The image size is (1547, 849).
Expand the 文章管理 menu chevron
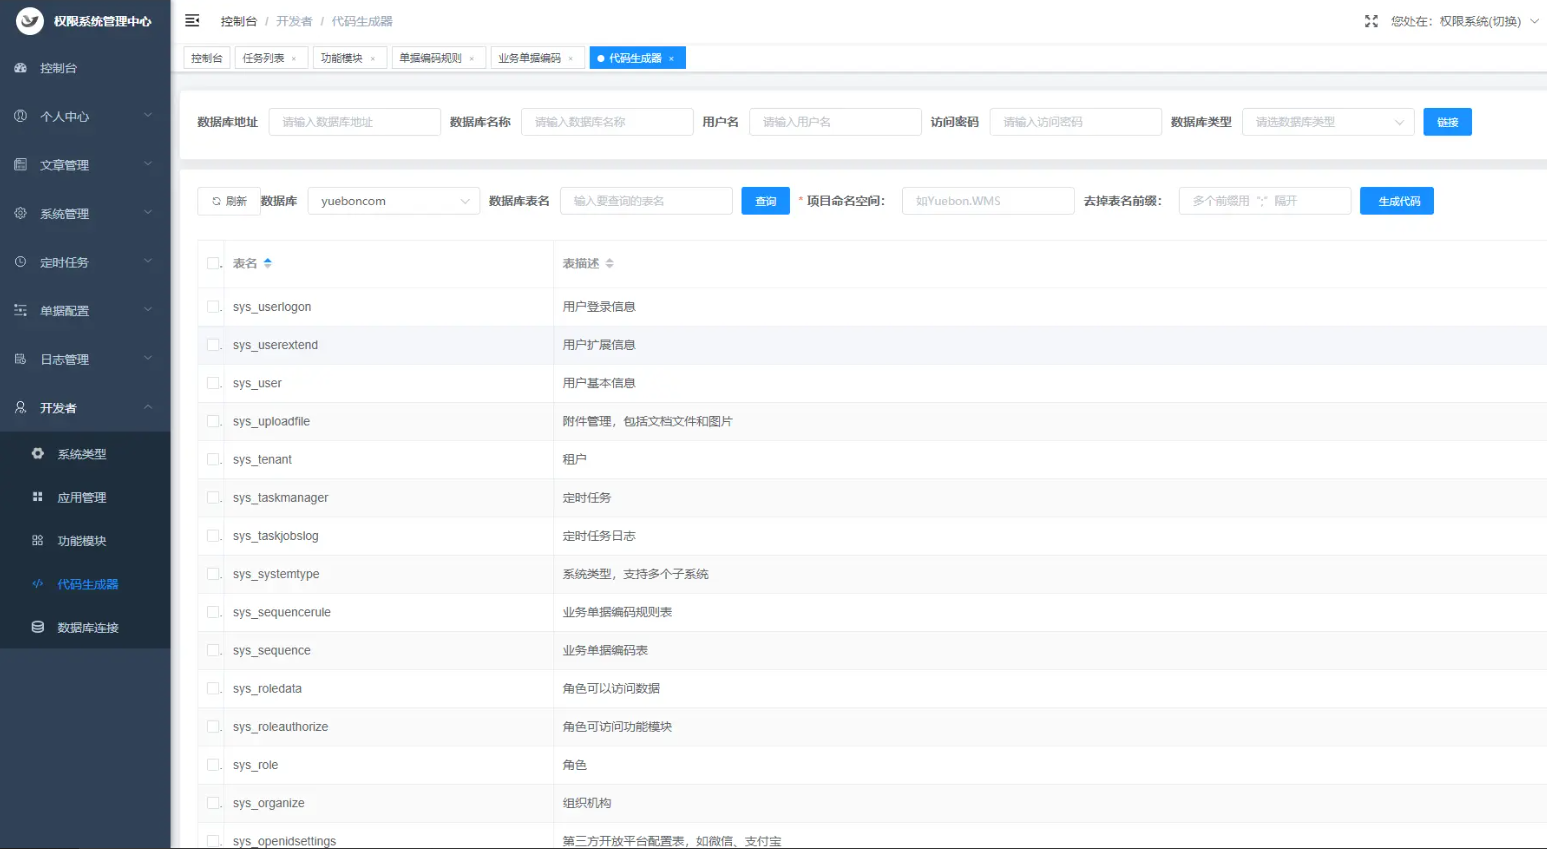(148, 164)
